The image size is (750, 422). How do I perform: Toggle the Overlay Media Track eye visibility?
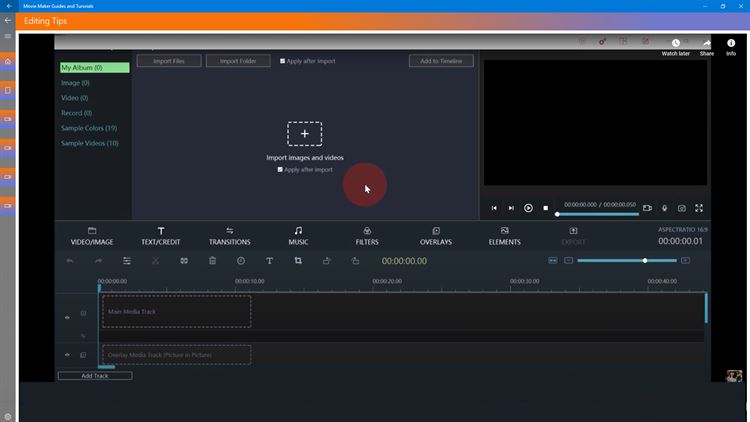pyautogui.click(x=67, y=355)
